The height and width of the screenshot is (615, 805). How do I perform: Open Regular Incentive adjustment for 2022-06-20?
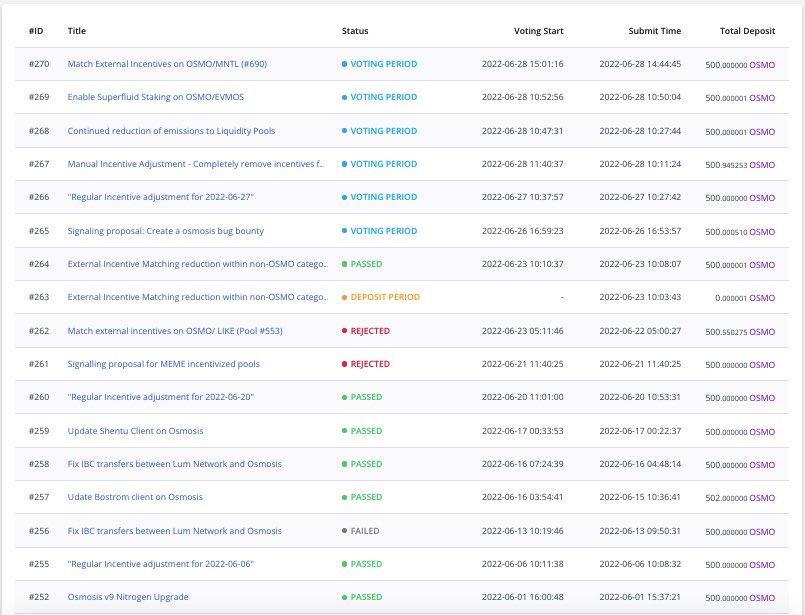(x=160, y=397)
